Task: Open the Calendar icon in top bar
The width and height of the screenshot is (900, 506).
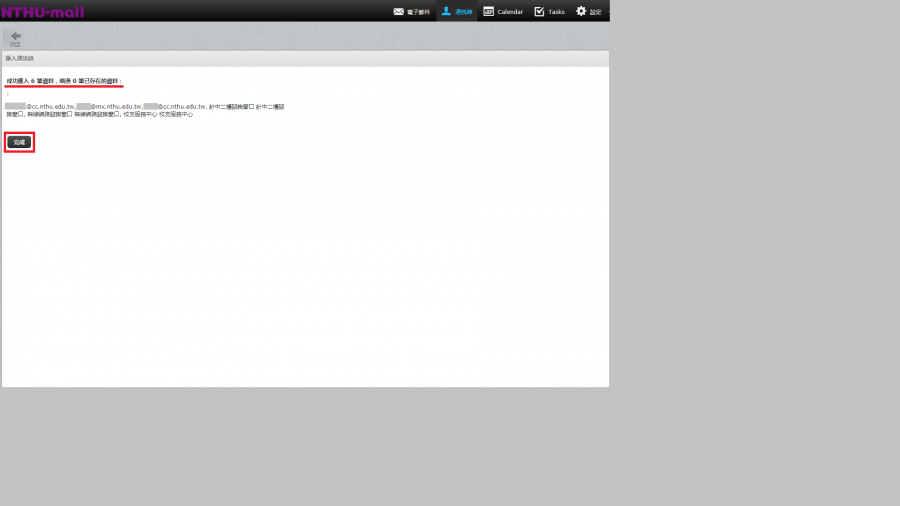Action: click(488, 11)
